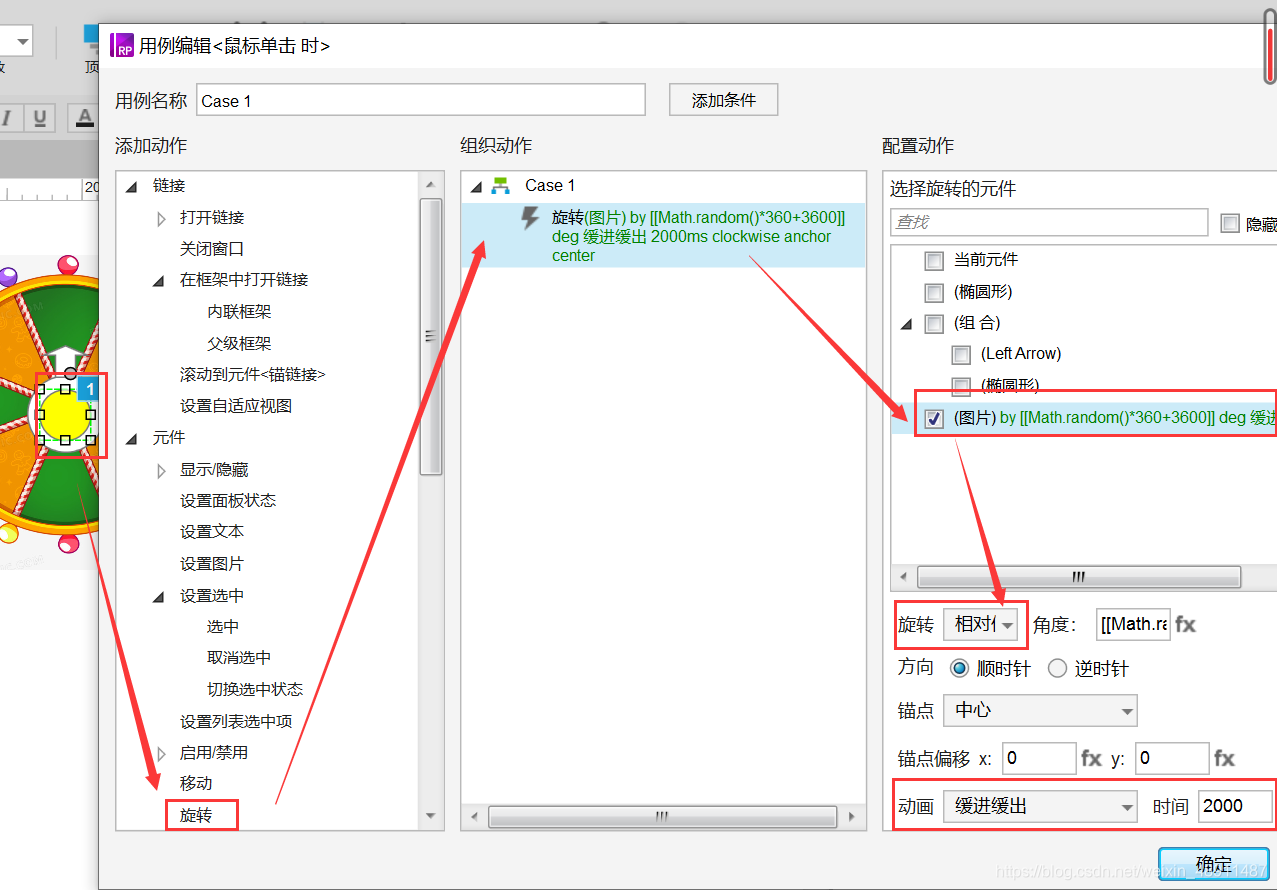This screenshot has width=1277, height=890.
Task: Collapse the 在框架中打开链接 node
Action: click(159, 281)
